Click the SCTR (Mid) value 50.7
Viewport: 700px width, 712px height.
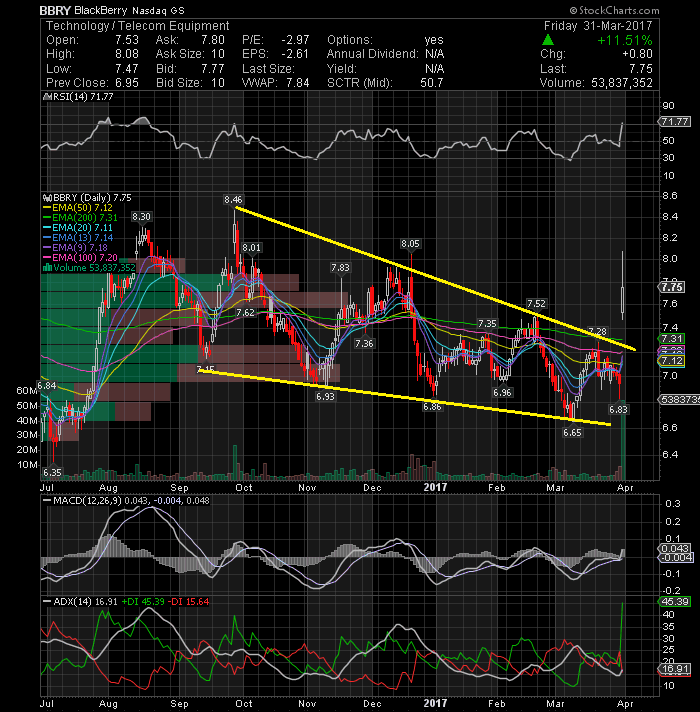(432, 83)
